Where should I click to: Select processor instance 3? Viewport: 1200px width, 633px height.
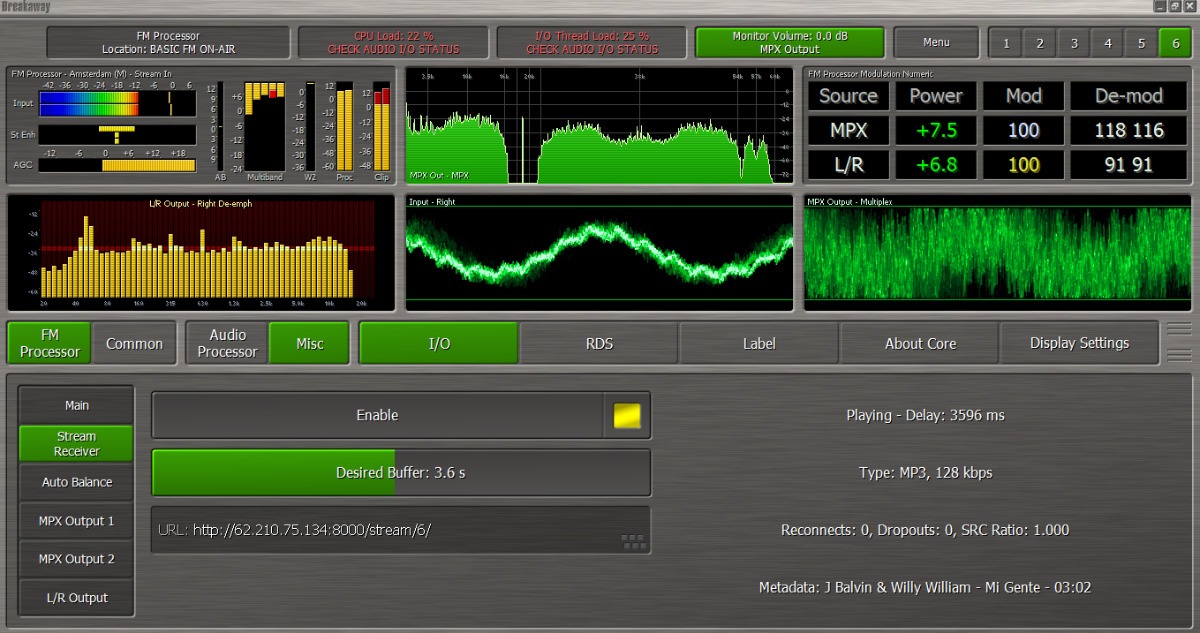click(x=1073, y=43)
